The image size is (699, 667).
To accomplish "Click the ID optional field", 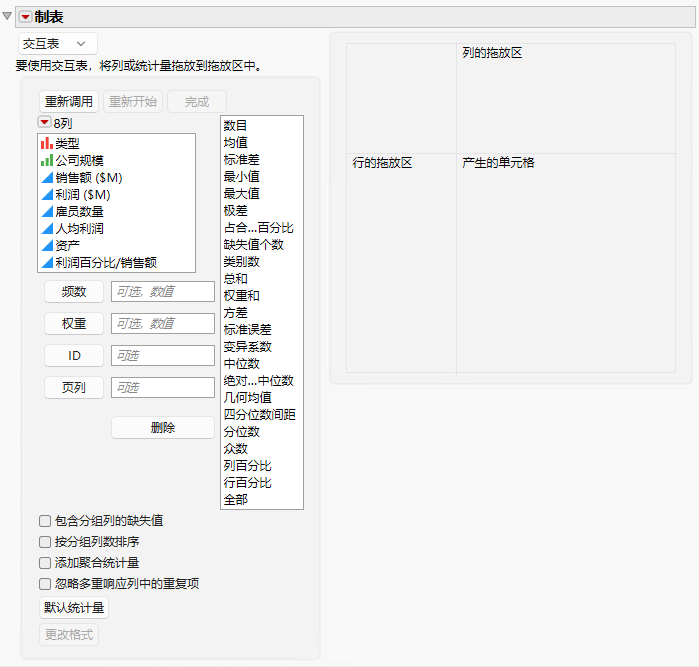I will click(163, 356).
